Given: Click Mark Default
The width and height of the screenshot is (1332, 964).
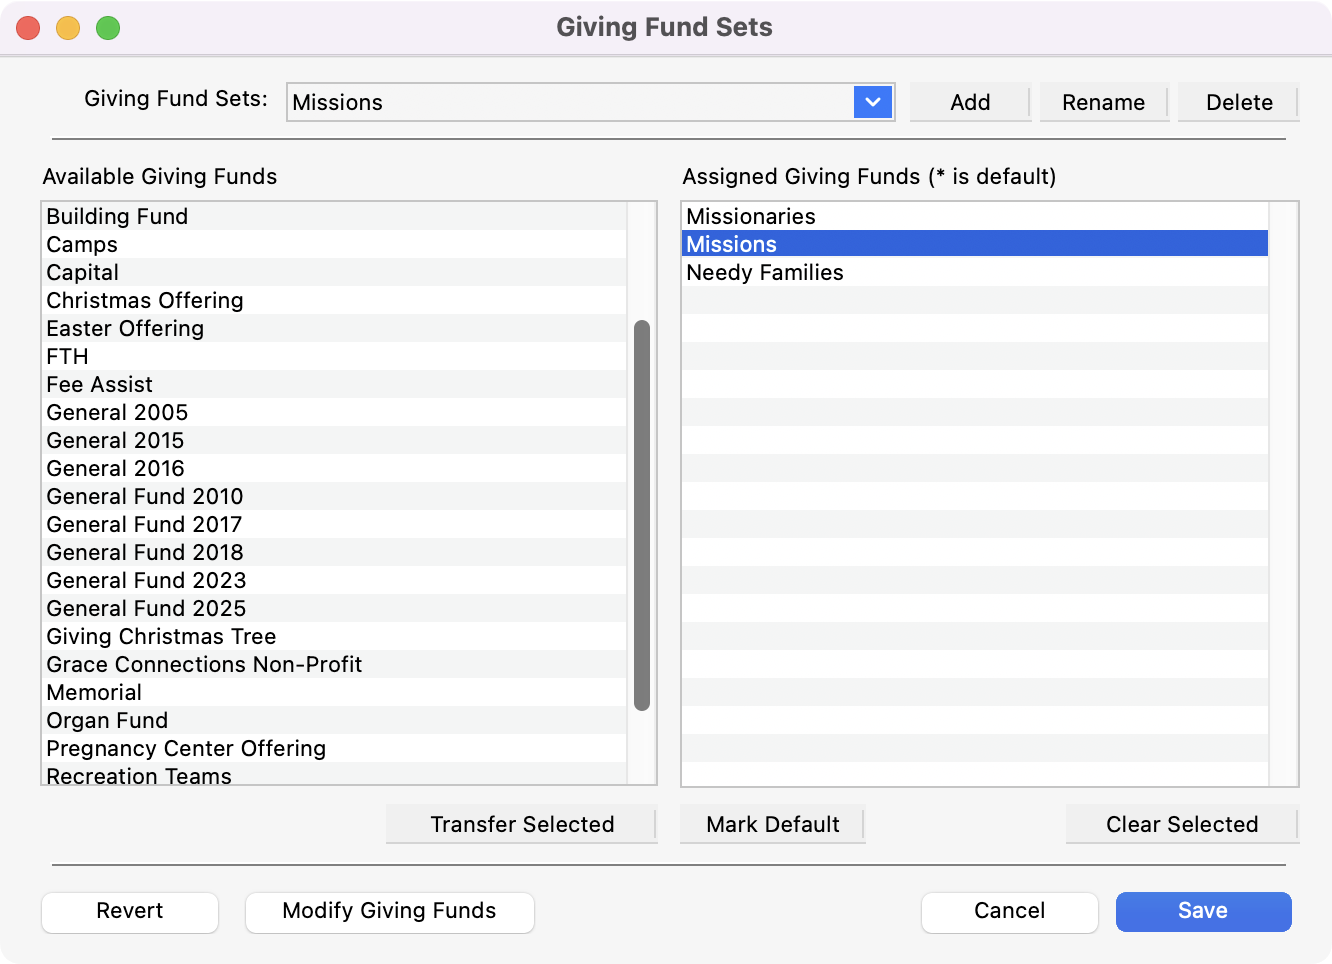Looking at the screenshot, I should (x=772, y=824).
